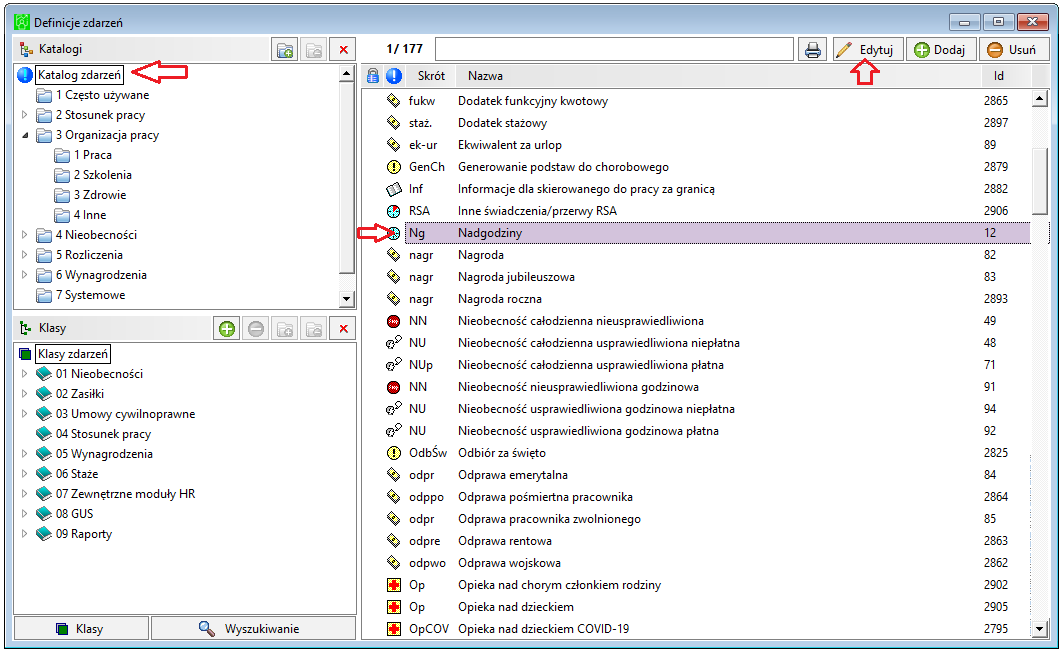Expand the 07 Zewnętrzne moduły HR node
The image size is (1061, 653).
[25, 494]
